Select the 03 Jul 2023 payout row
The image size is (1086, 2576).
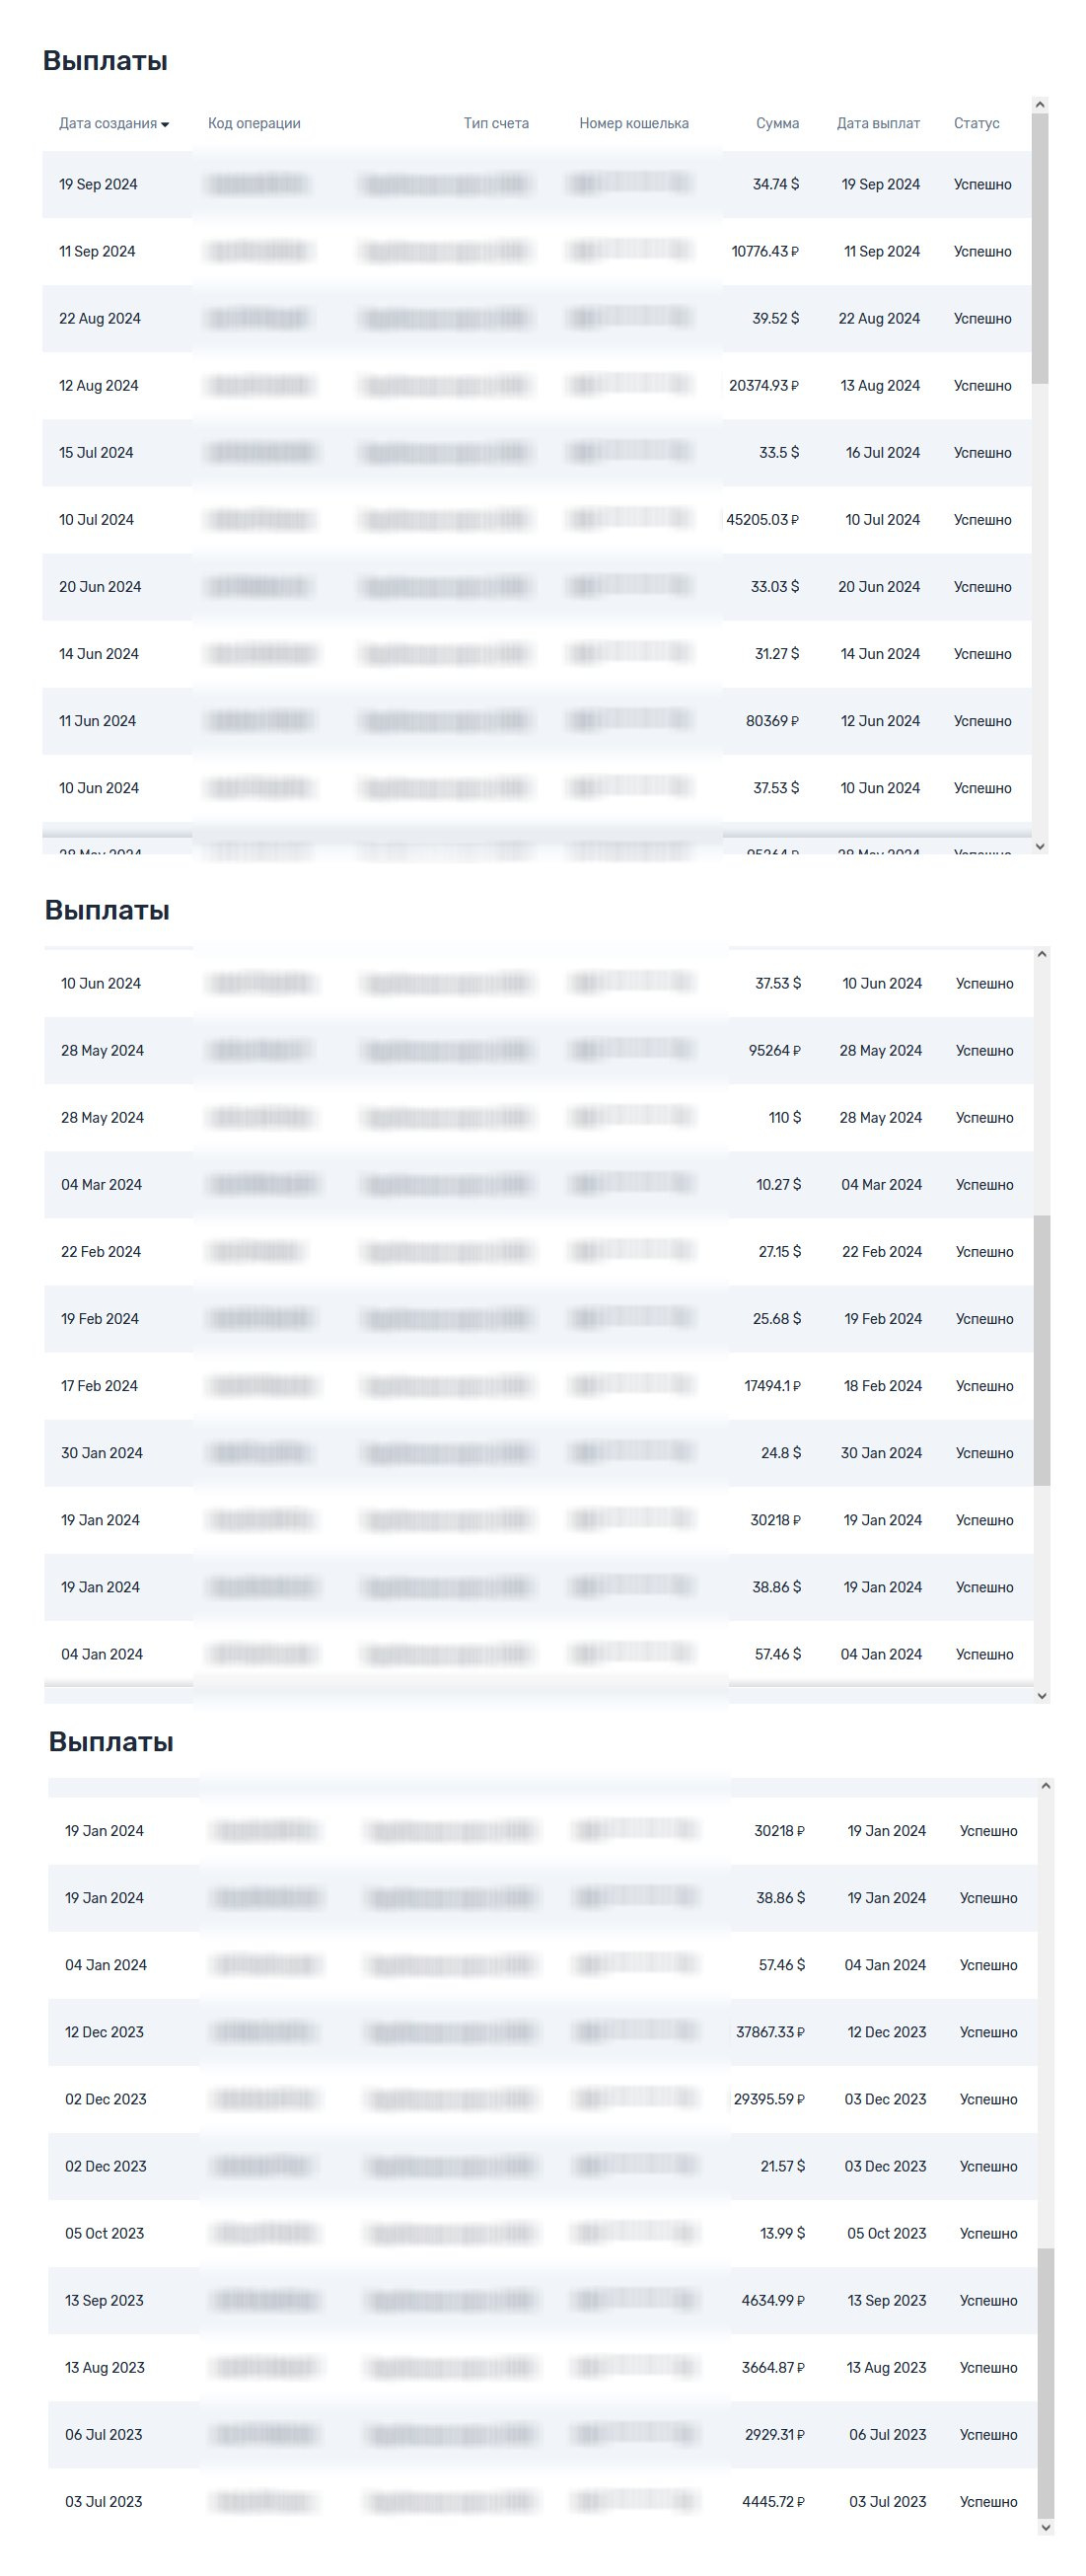543,2501
